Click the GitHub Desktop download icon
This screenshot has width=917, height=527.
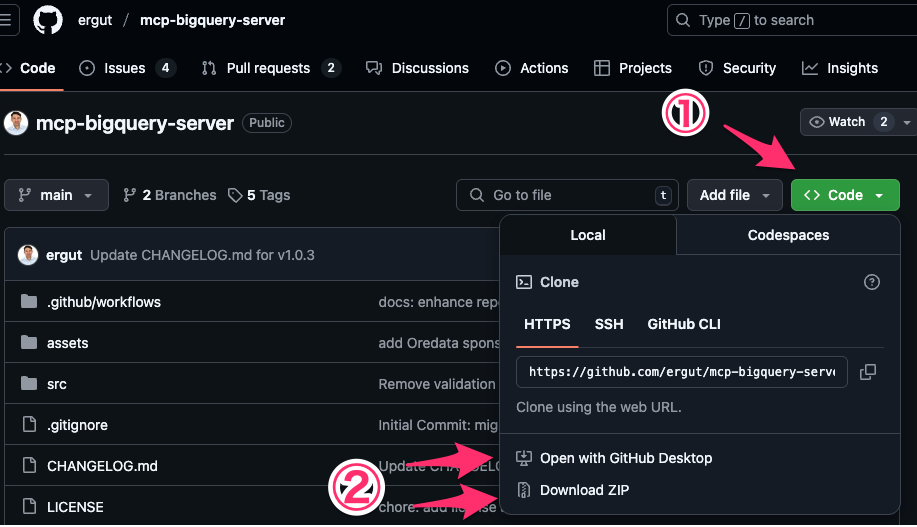(524, 458)
